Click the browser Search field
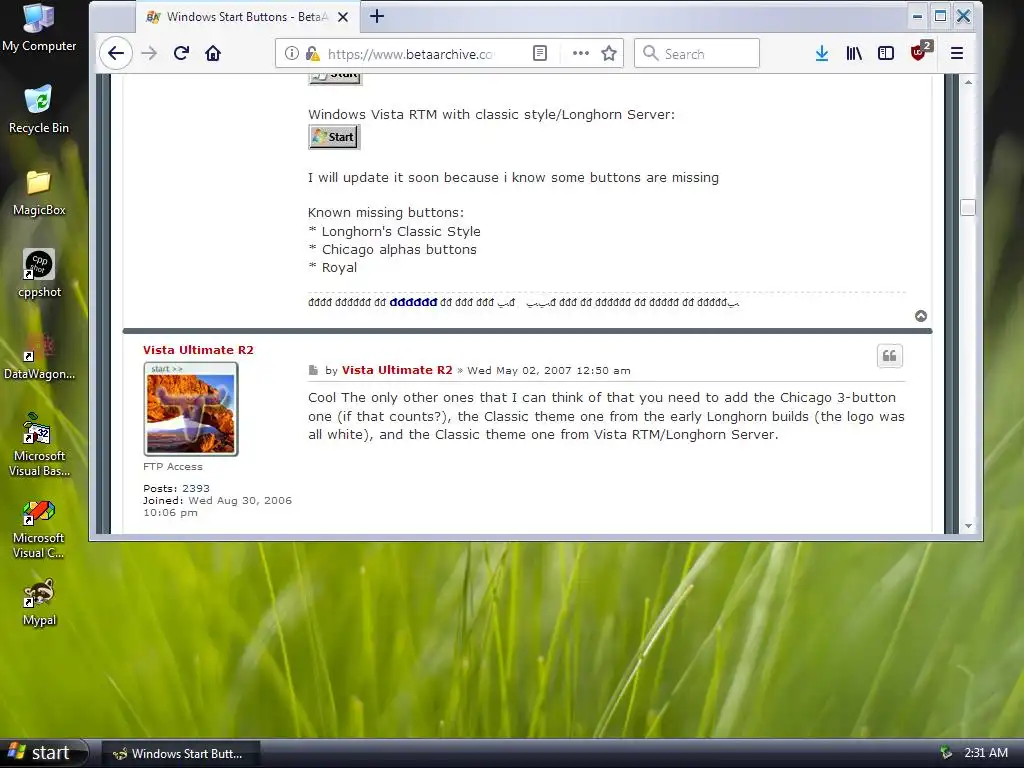 [697, 54]
